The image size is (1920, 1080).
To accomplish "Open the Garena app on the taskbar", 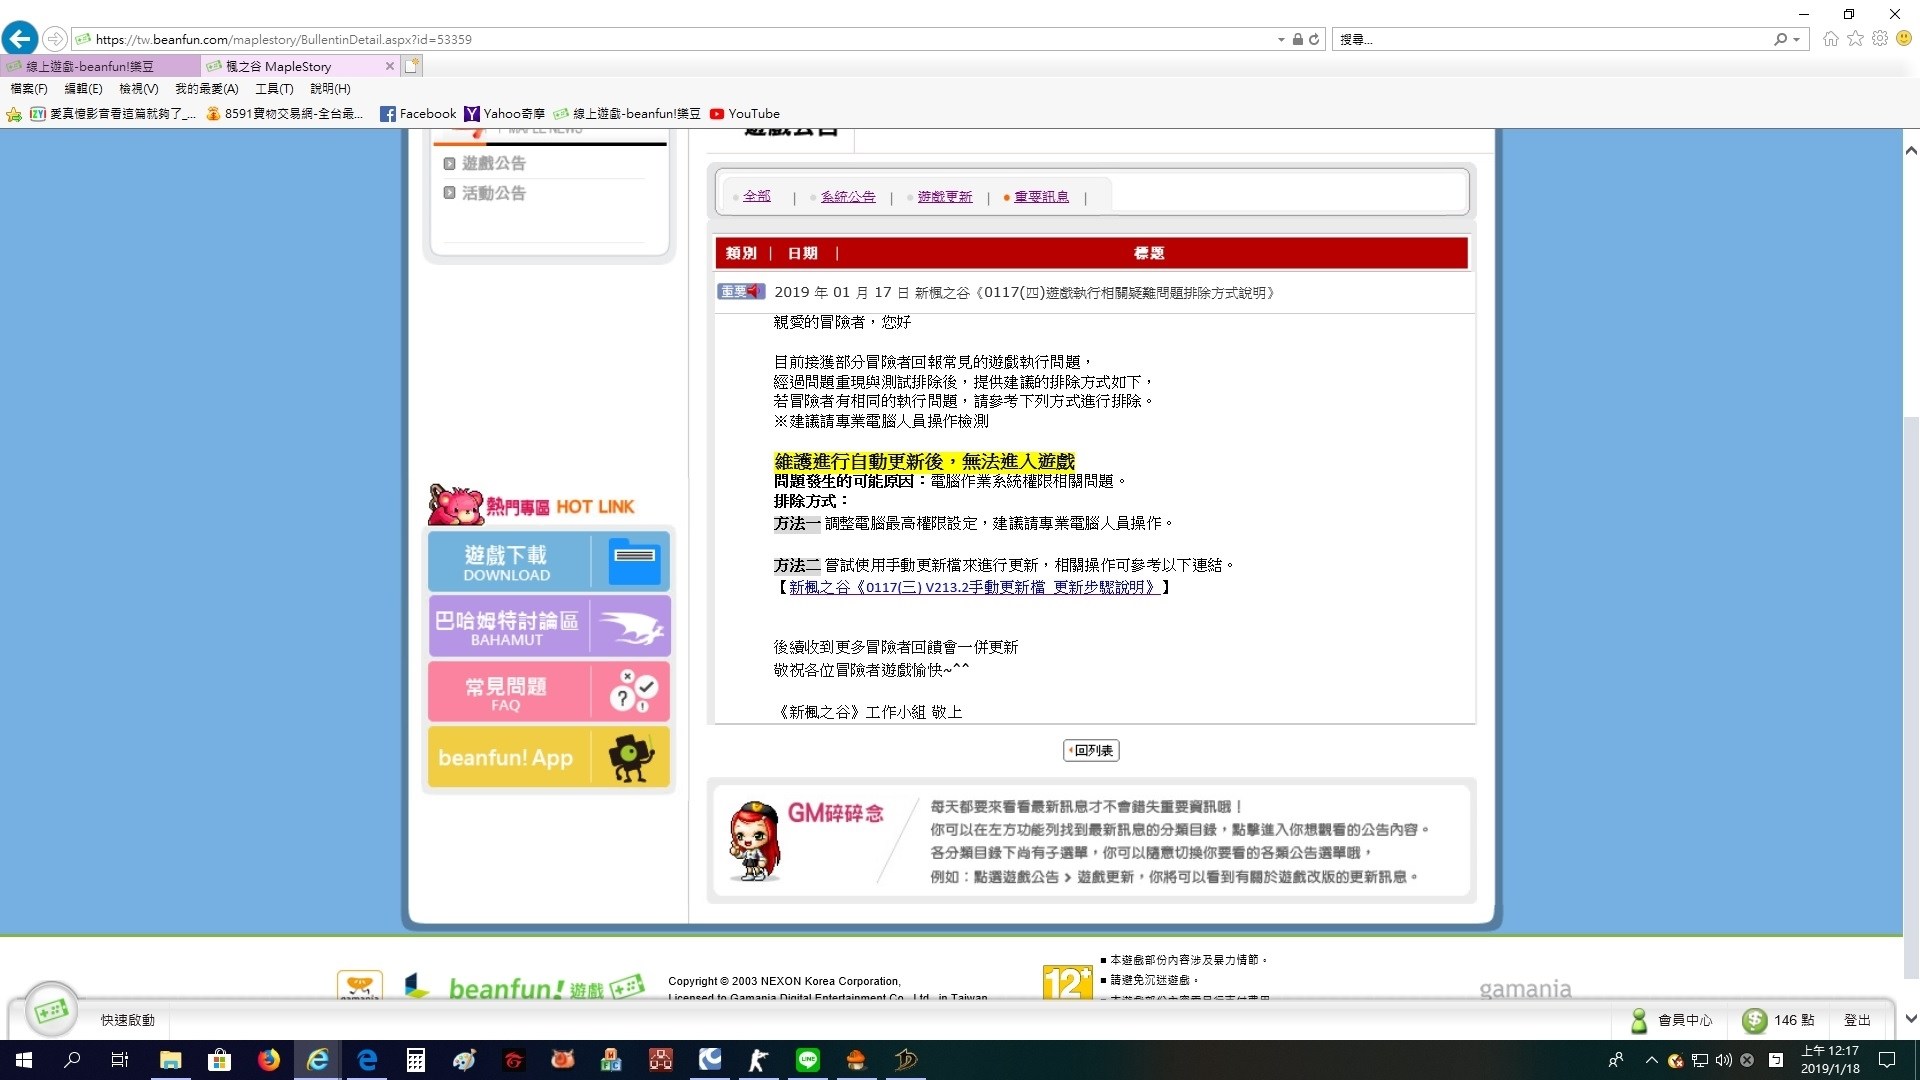I will [514, 1060].
